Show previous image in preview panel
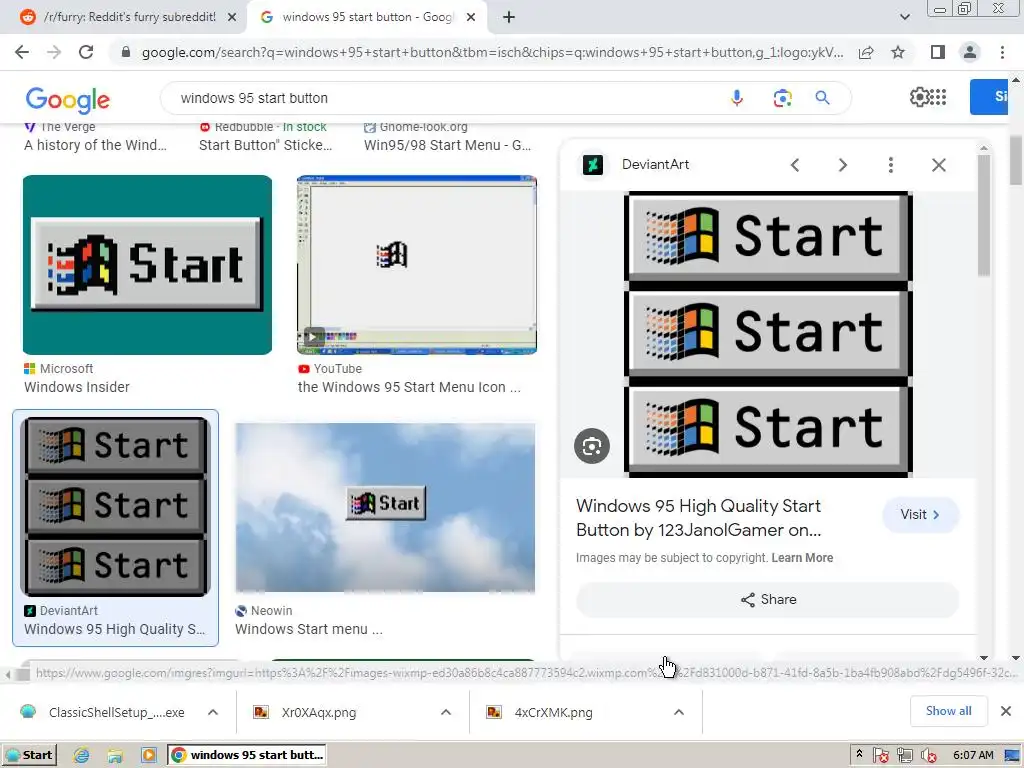Image resolution: width=1024 pixels, height=768 pixels. click(x=795, y=165)
